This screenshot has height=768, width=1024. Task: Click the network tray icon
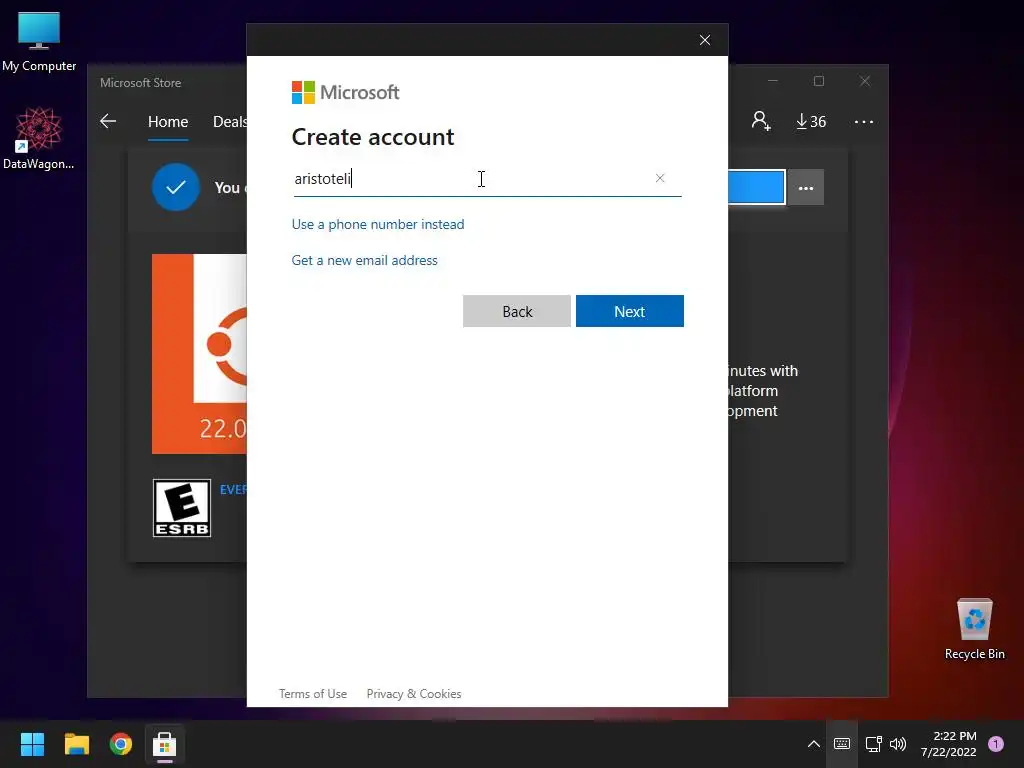click(x=874, y=744)
